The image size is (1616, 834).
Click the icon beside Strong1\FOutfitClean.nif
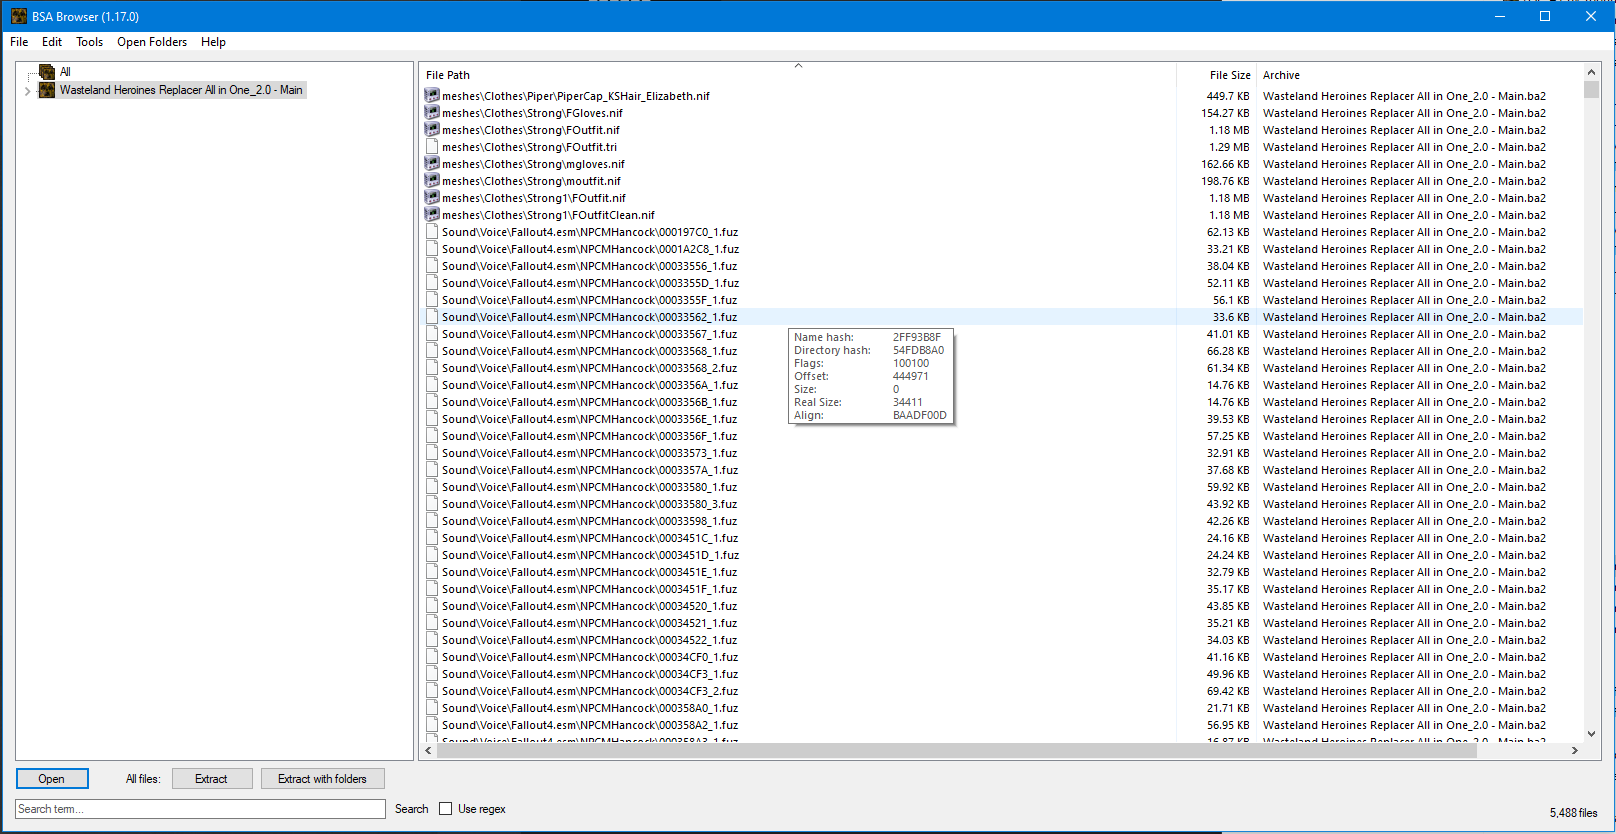[x=432, y=215]
